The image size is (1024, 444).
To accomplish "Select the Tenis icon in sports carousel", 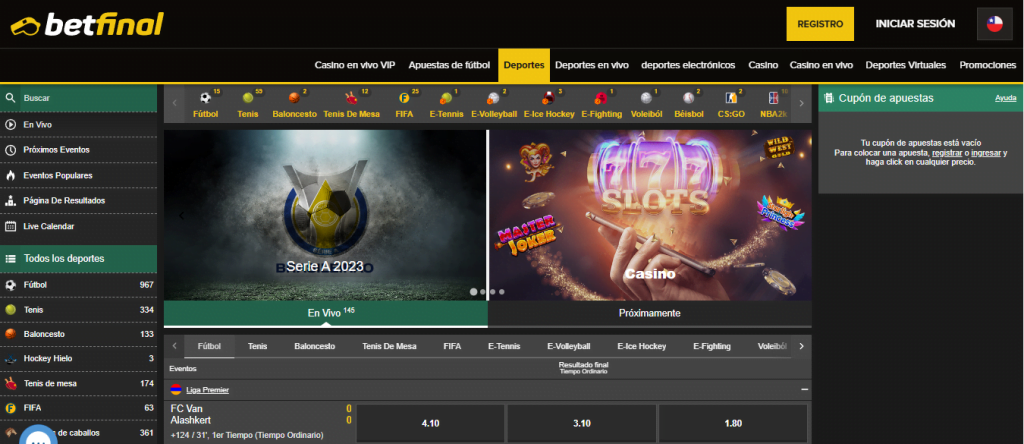I will click(x=248, y=99).
